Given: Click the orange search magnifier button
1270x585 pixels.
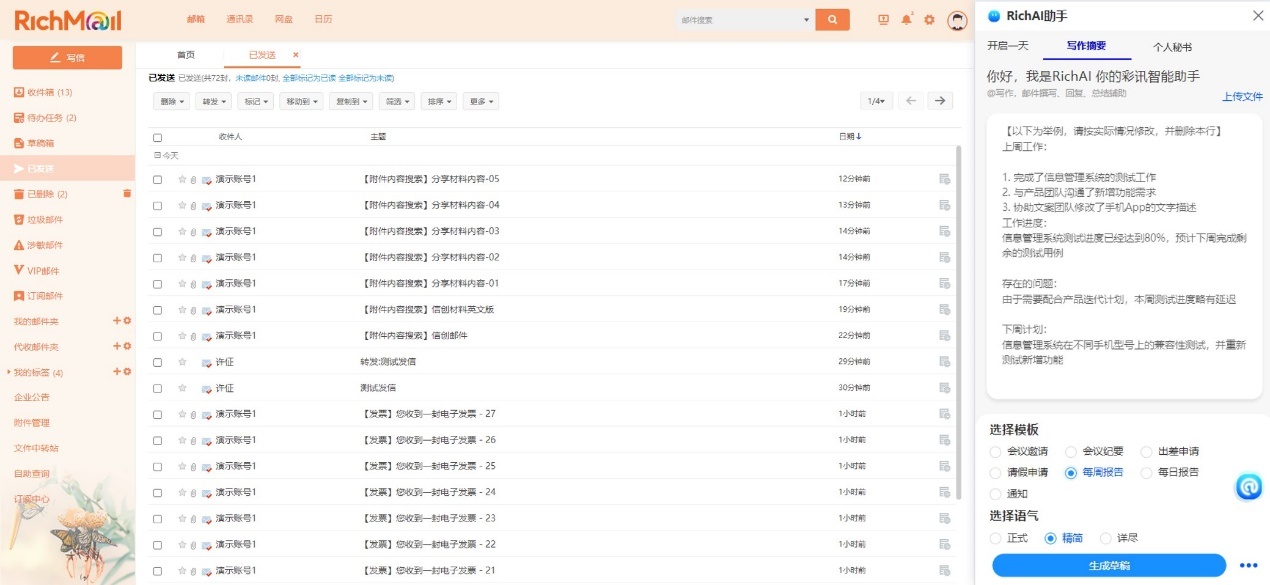Looking at the screenshot, I should [x=832, y=20].
